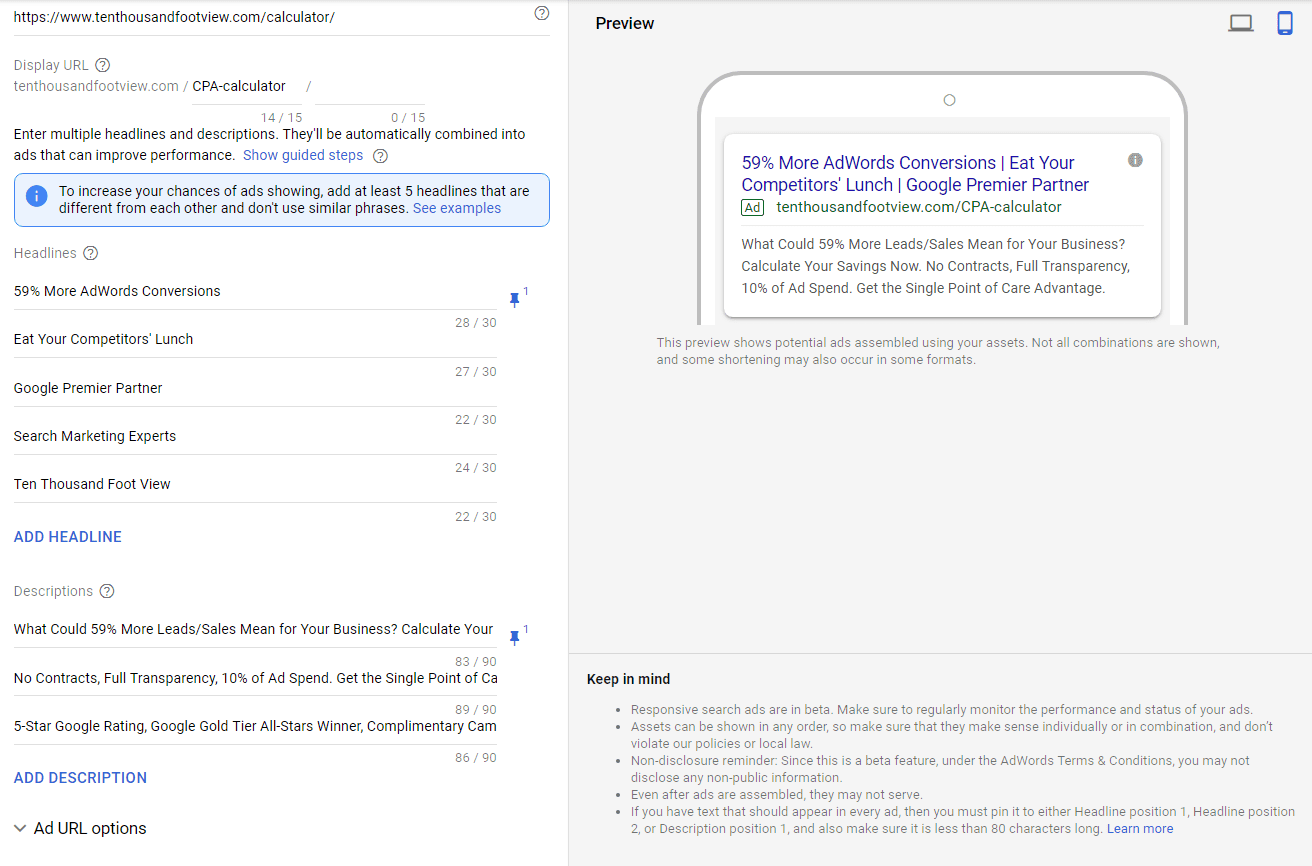Edit '5-Star Google Rating' description field
The height and width of the screenshot is (866, 1312).
pos(255,726)
